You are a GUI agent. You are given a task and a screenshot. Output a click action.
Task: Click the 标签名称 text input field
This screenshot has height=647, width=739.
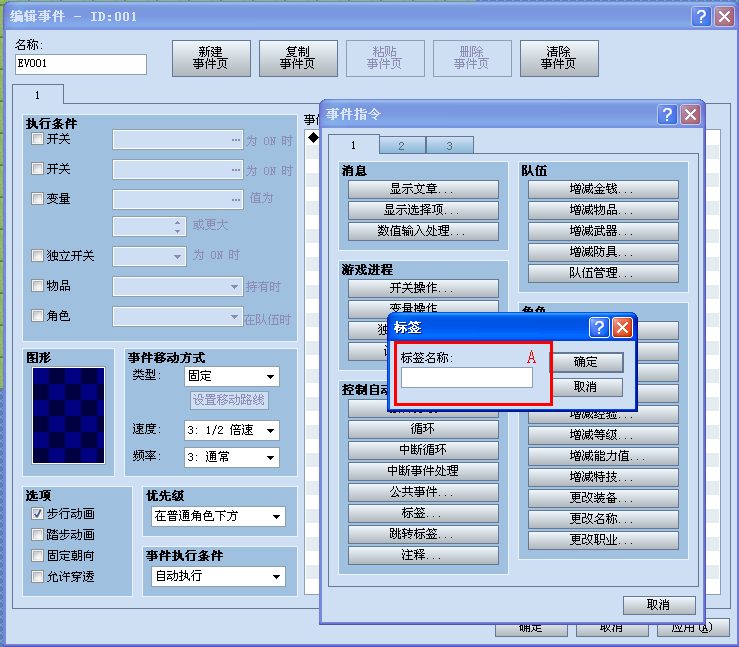[467, 377]
